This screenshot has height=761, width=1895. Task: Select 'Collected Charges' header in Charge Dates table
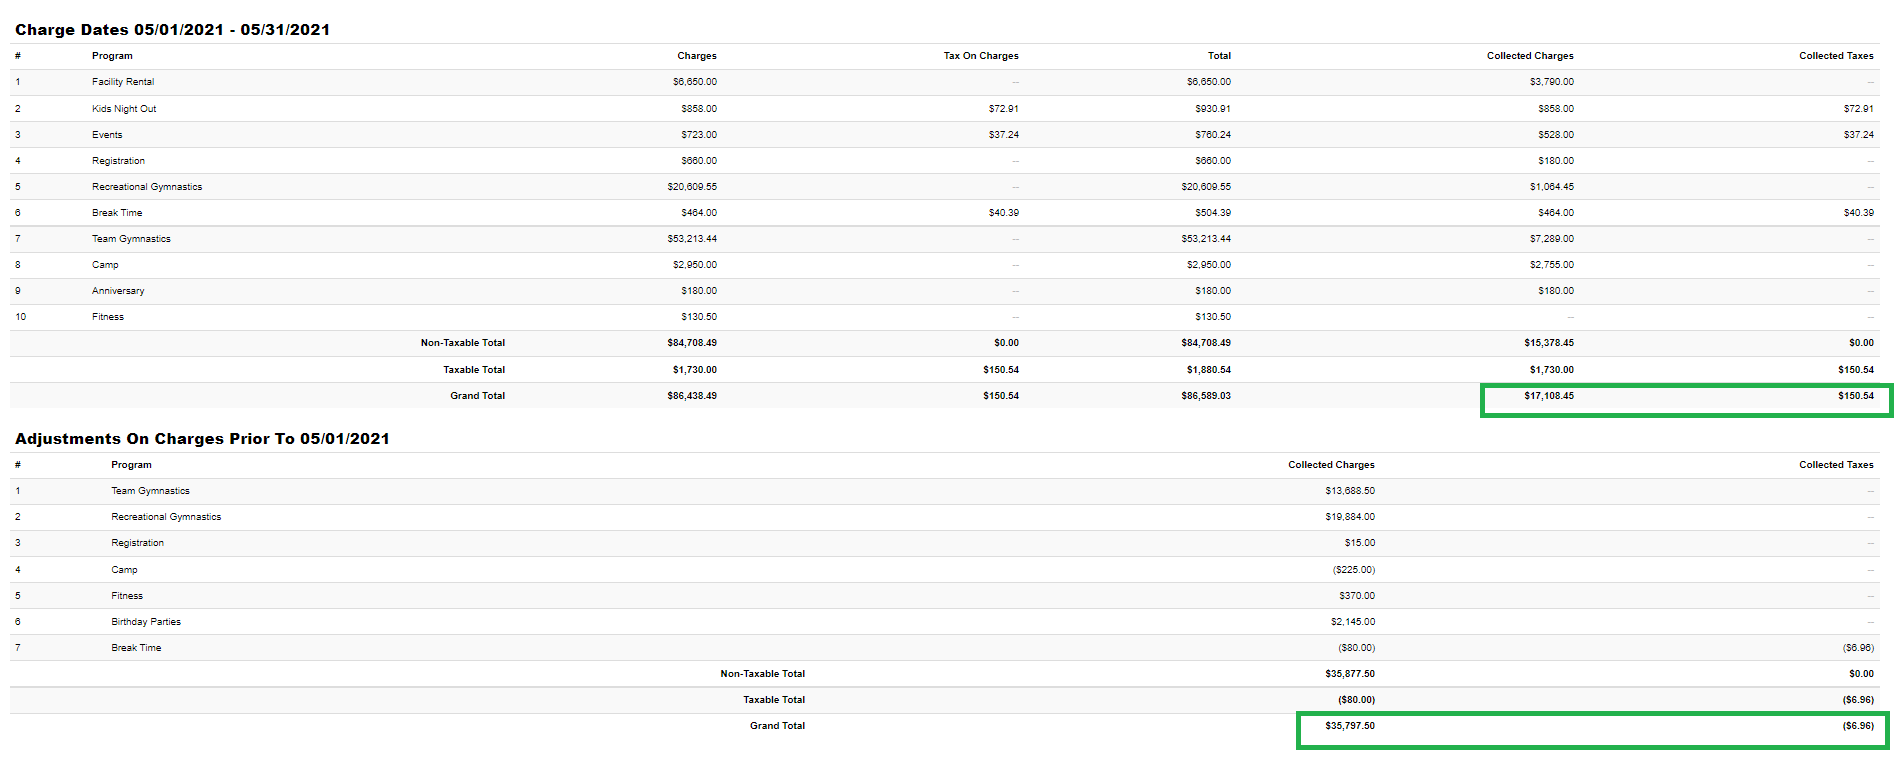1530,56
